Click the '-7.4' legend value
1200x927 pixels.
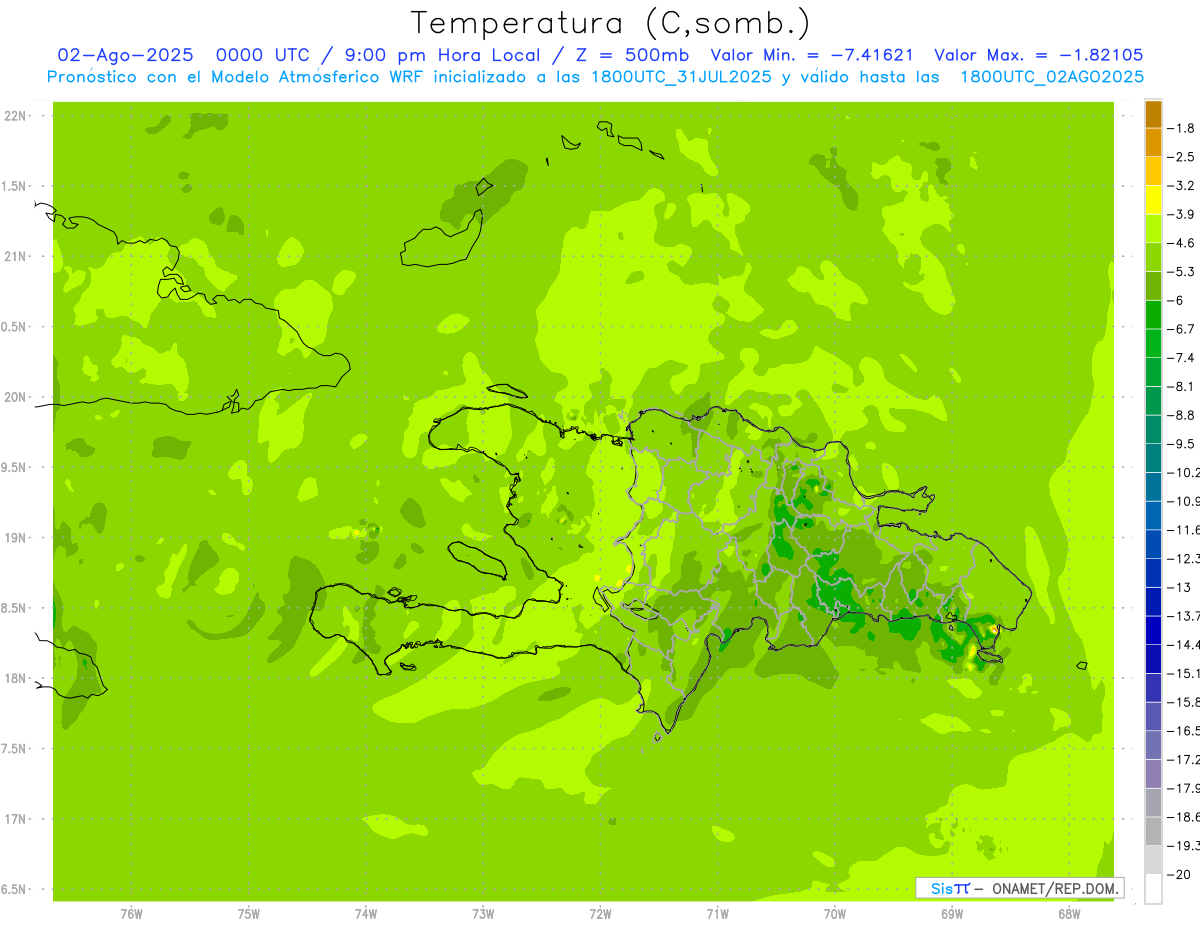[x=1180, y=357]
